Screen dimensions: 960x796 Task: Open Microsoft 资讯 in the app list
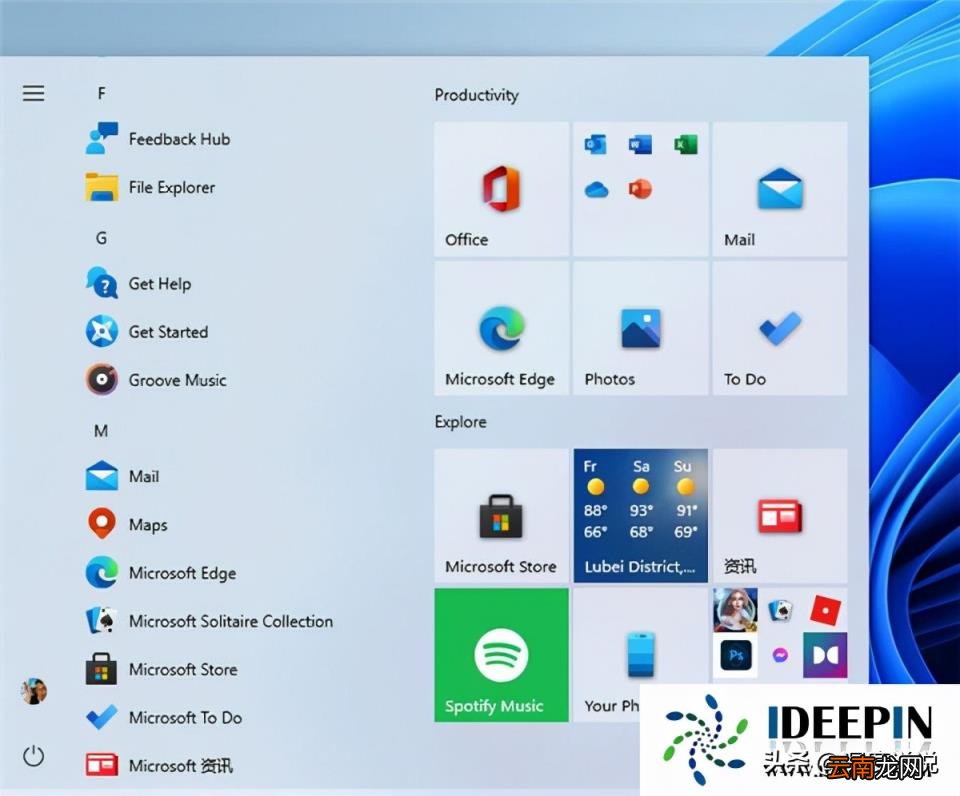[x=160, y=765]
